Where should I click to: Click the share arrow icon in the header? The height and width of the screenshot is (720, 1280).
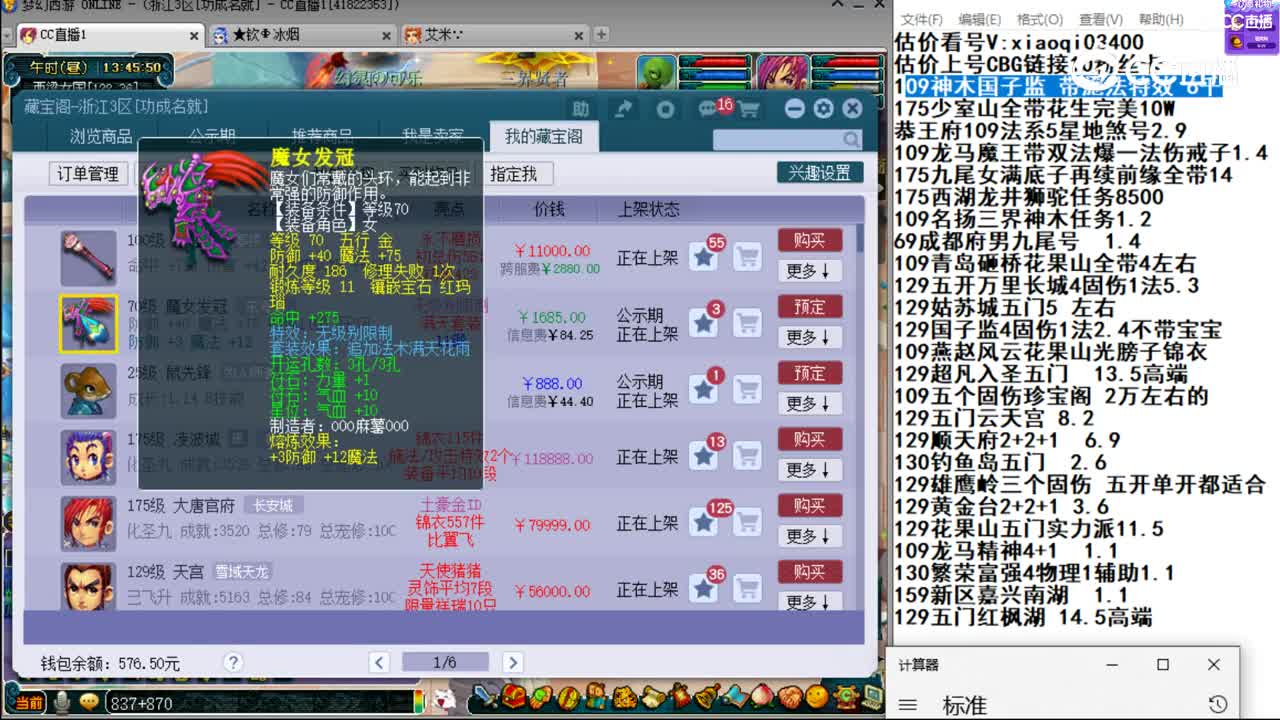pyautogui.click(x=623, y=108)
